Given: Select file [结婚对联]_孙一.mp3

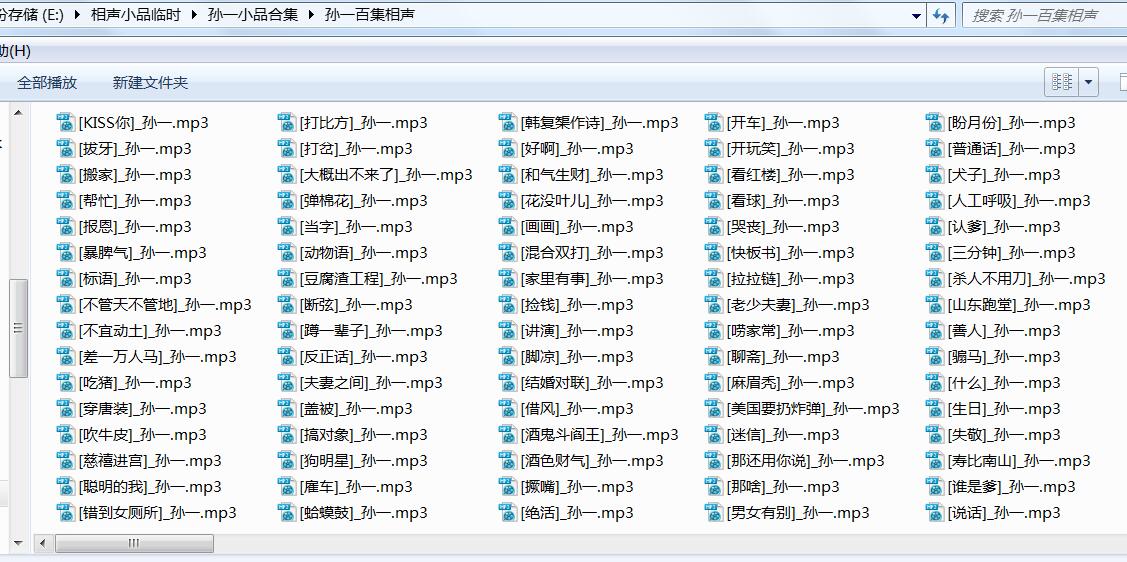Looking at the screenshot, I should click(581, 382).
